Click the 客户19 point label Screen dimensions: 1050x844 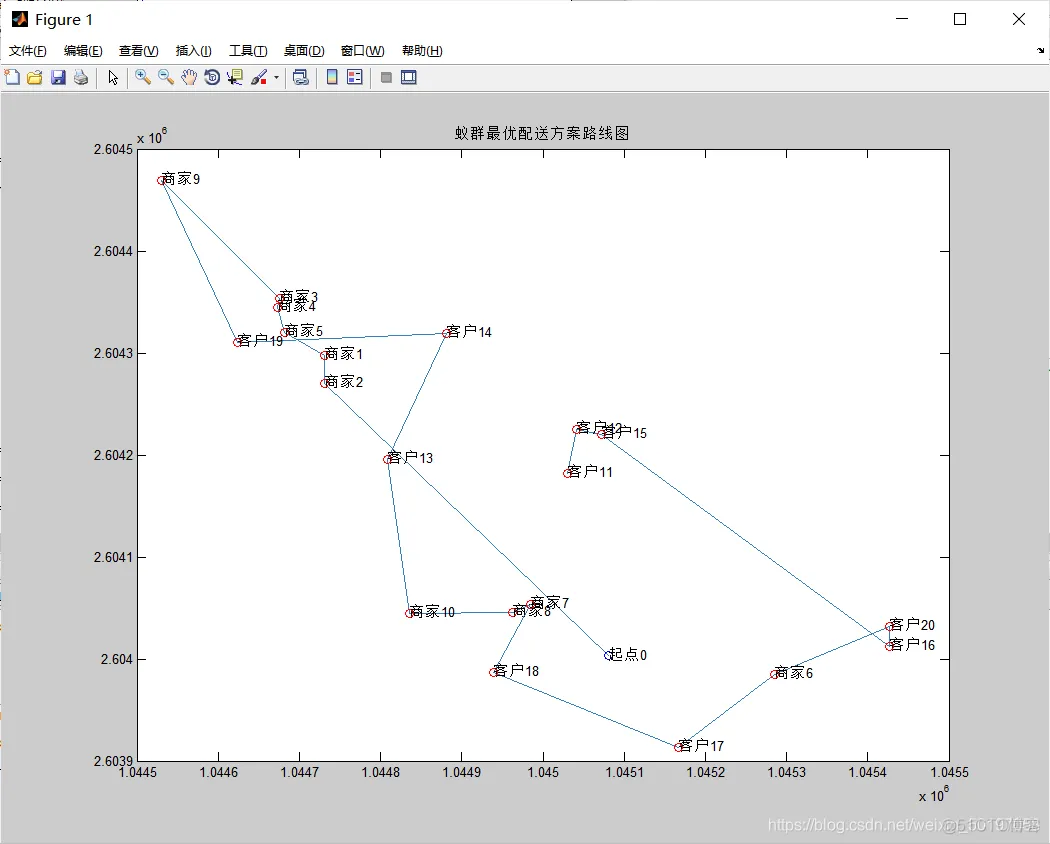click(x=260, y=341)
